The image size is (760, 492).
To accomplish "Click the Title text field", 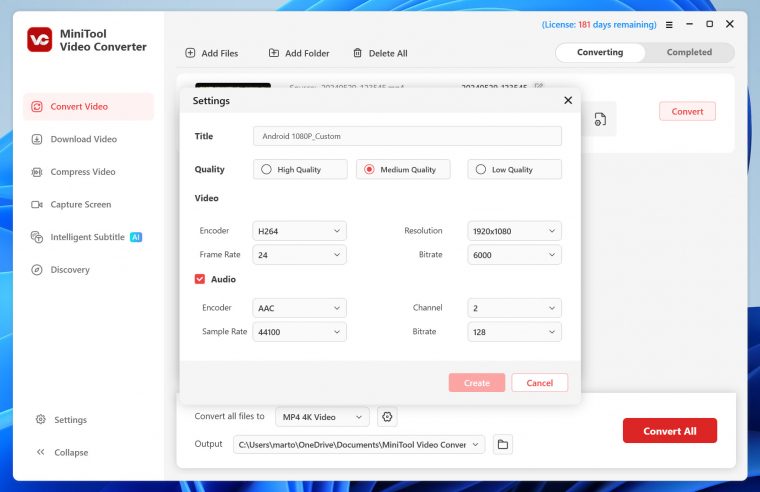I will click(407, 136).
